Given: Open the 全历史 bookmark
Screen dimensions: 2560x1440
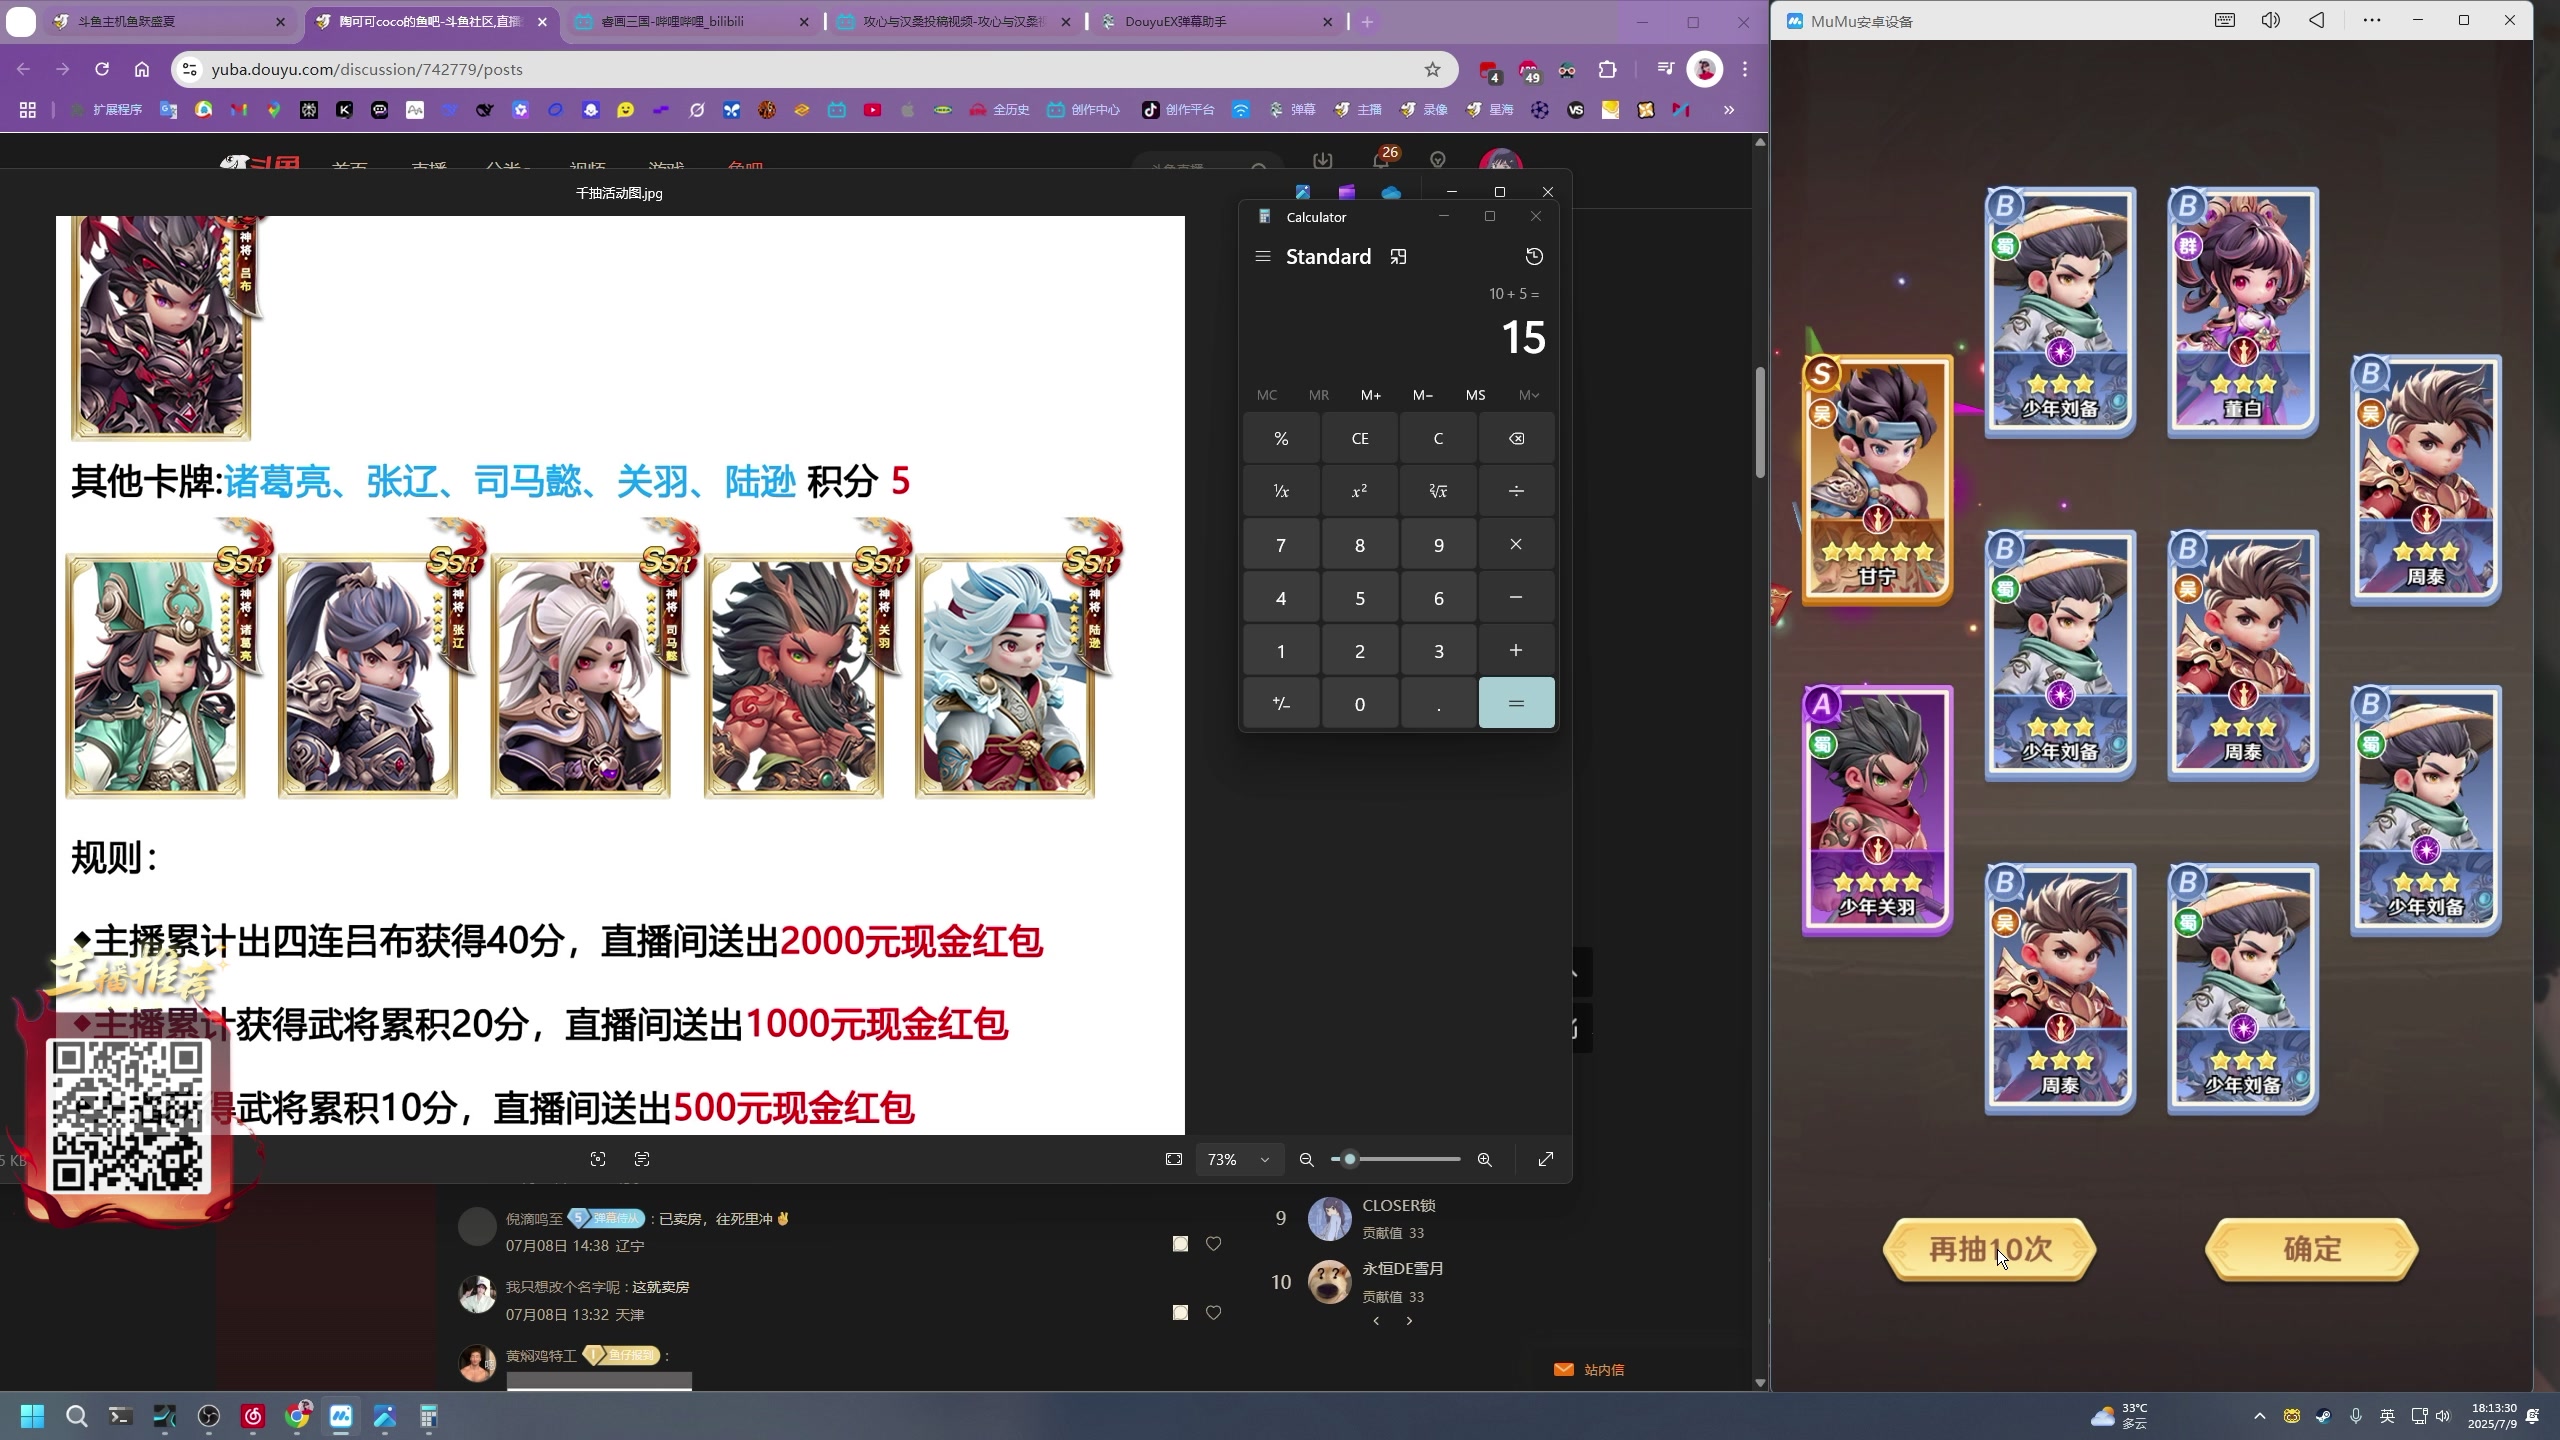Looking at the screenshot, I should 999,110.
